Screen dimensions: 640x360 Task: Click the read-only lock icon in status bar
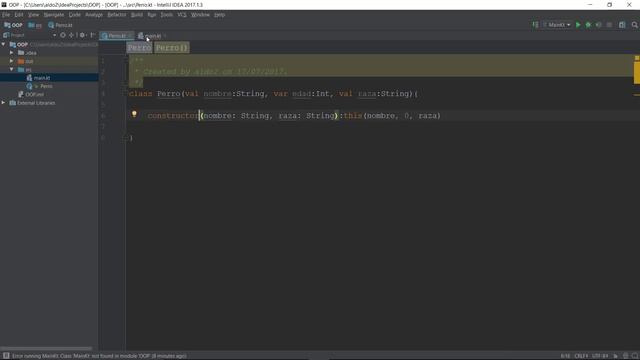(616, 356)
